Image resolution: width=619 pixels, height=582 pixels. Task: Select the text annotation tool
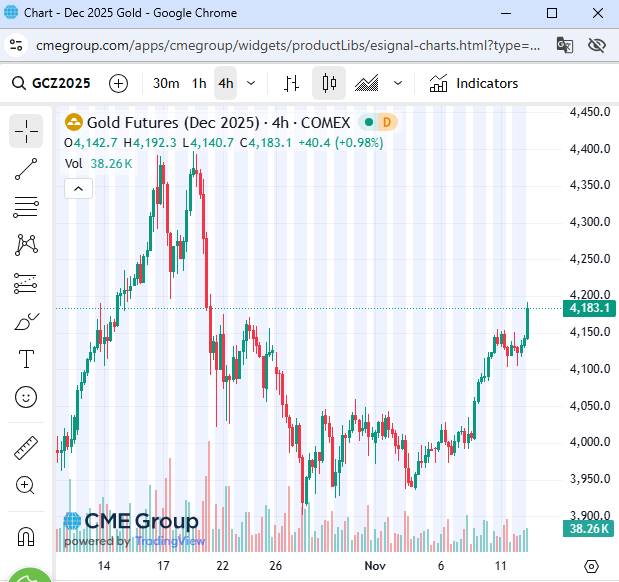coord(27,359)
